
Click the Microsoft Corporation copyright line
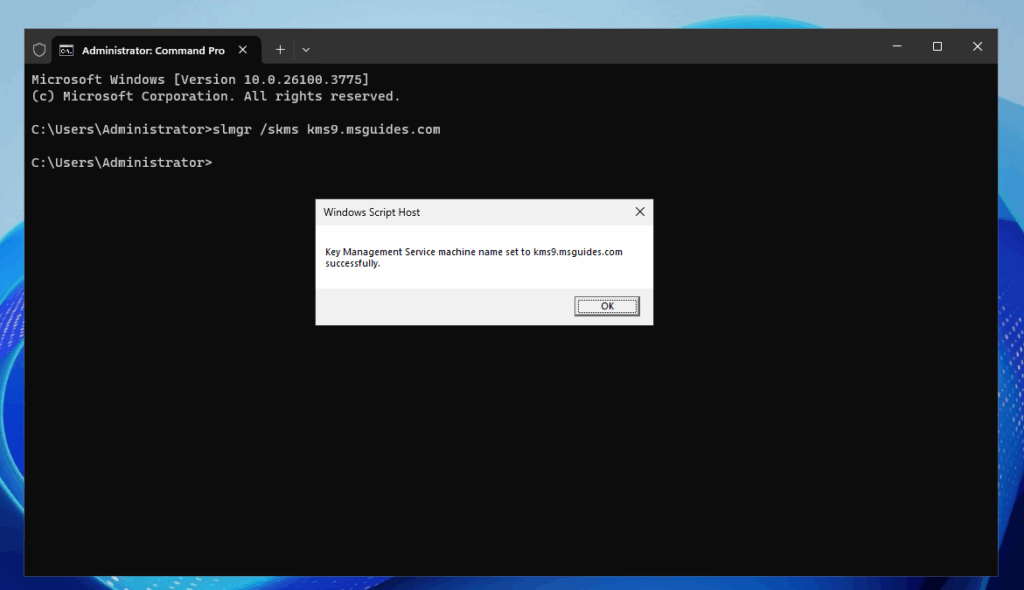(x=215, y=96)
